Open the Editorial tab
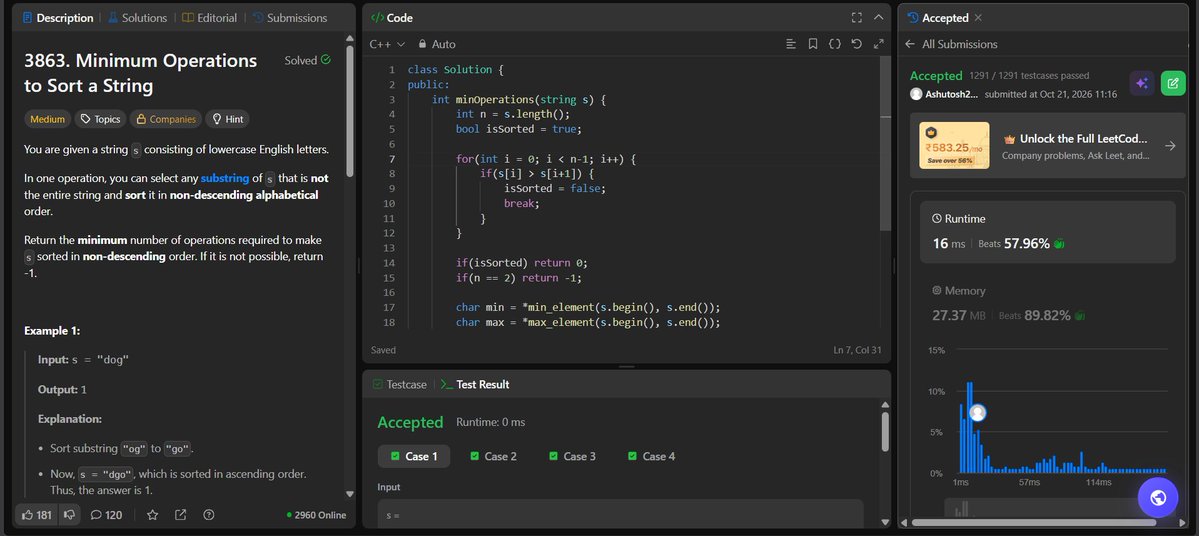1199x536 pixels. (209, 18)
